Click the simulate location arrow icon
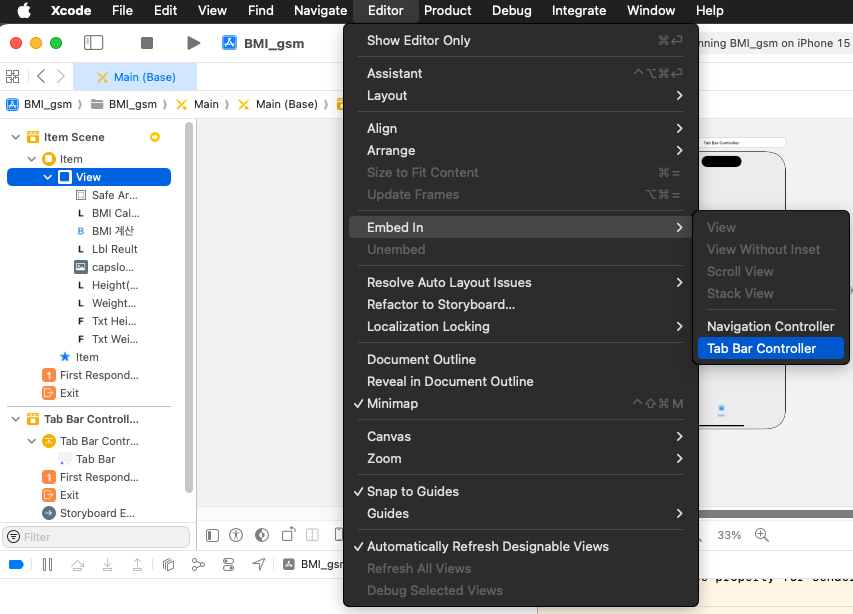 [x=259, y=565]
